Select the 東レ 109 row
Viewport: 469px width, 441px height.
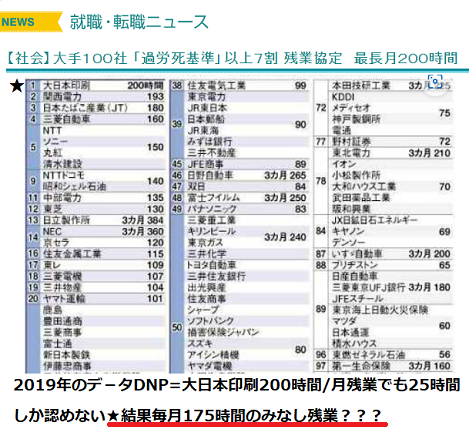click(96, 265)
